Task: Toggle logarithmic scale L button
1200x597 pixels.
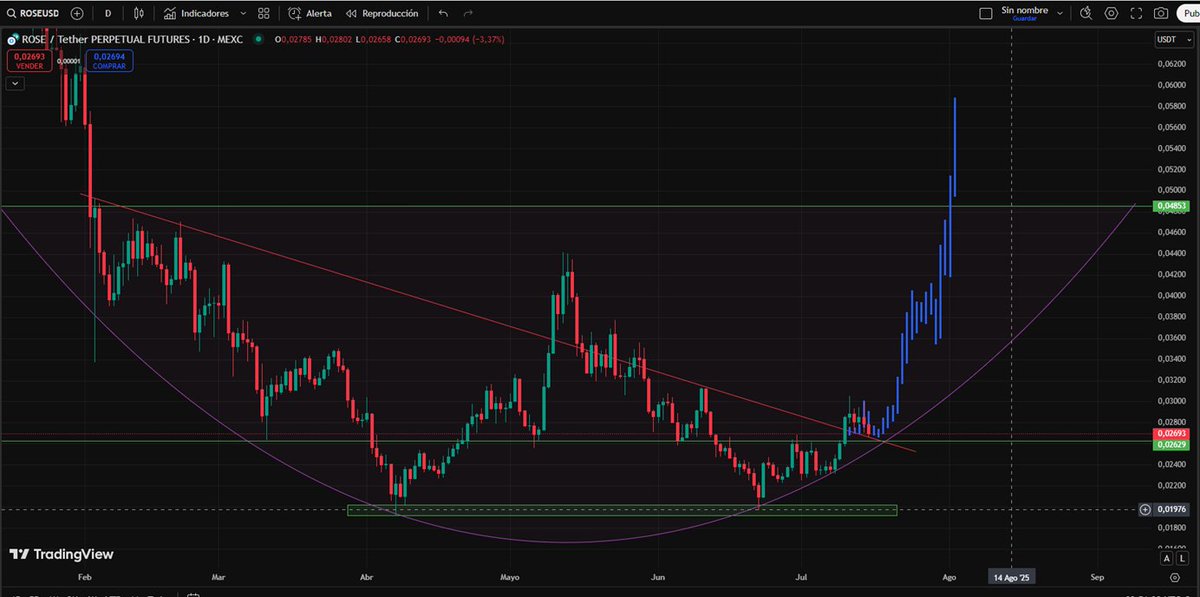Action: coord(1181,559)
